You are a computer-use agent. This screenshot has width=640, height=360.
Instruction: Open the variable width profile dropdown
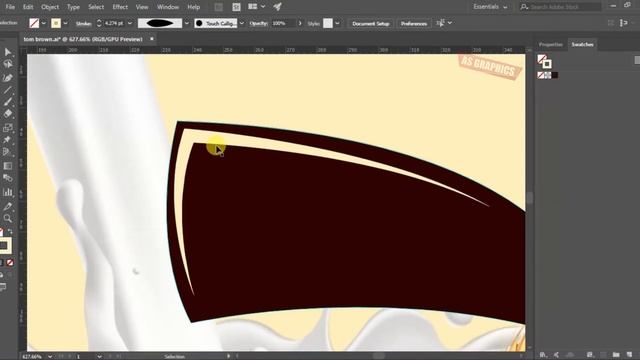187,23
